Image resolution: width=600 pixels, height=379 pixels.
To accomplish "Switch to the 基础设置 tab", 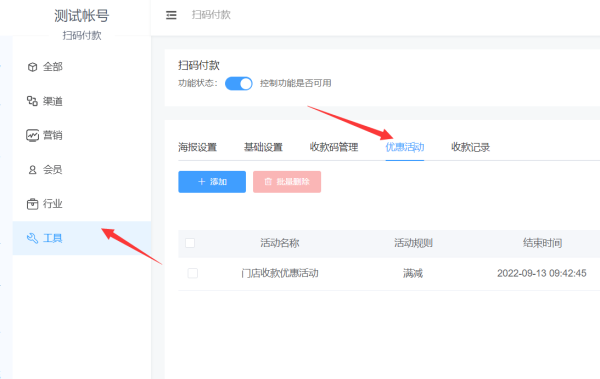I will 263,147.
